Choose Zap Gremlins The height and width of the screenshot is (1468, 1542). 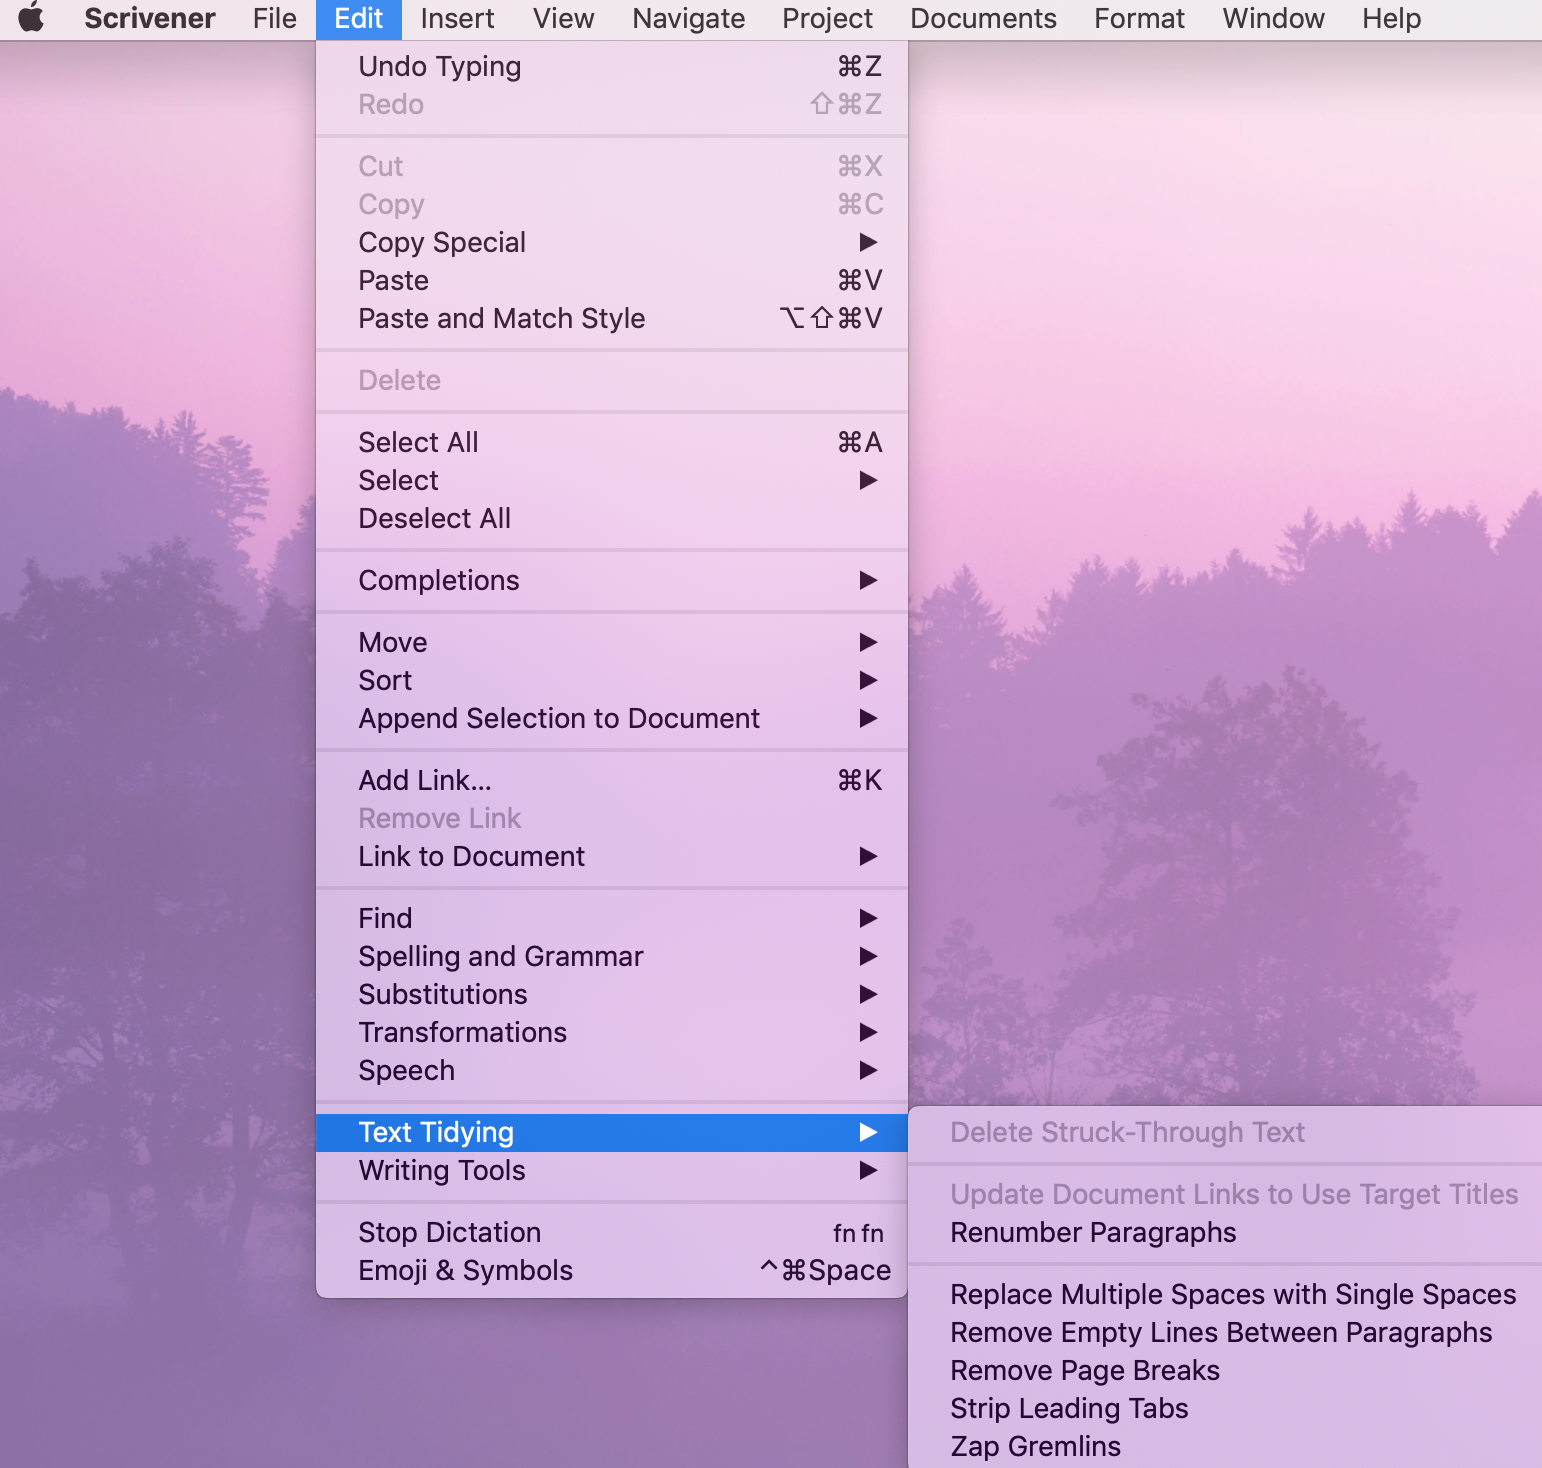tap(1225, 1446)
